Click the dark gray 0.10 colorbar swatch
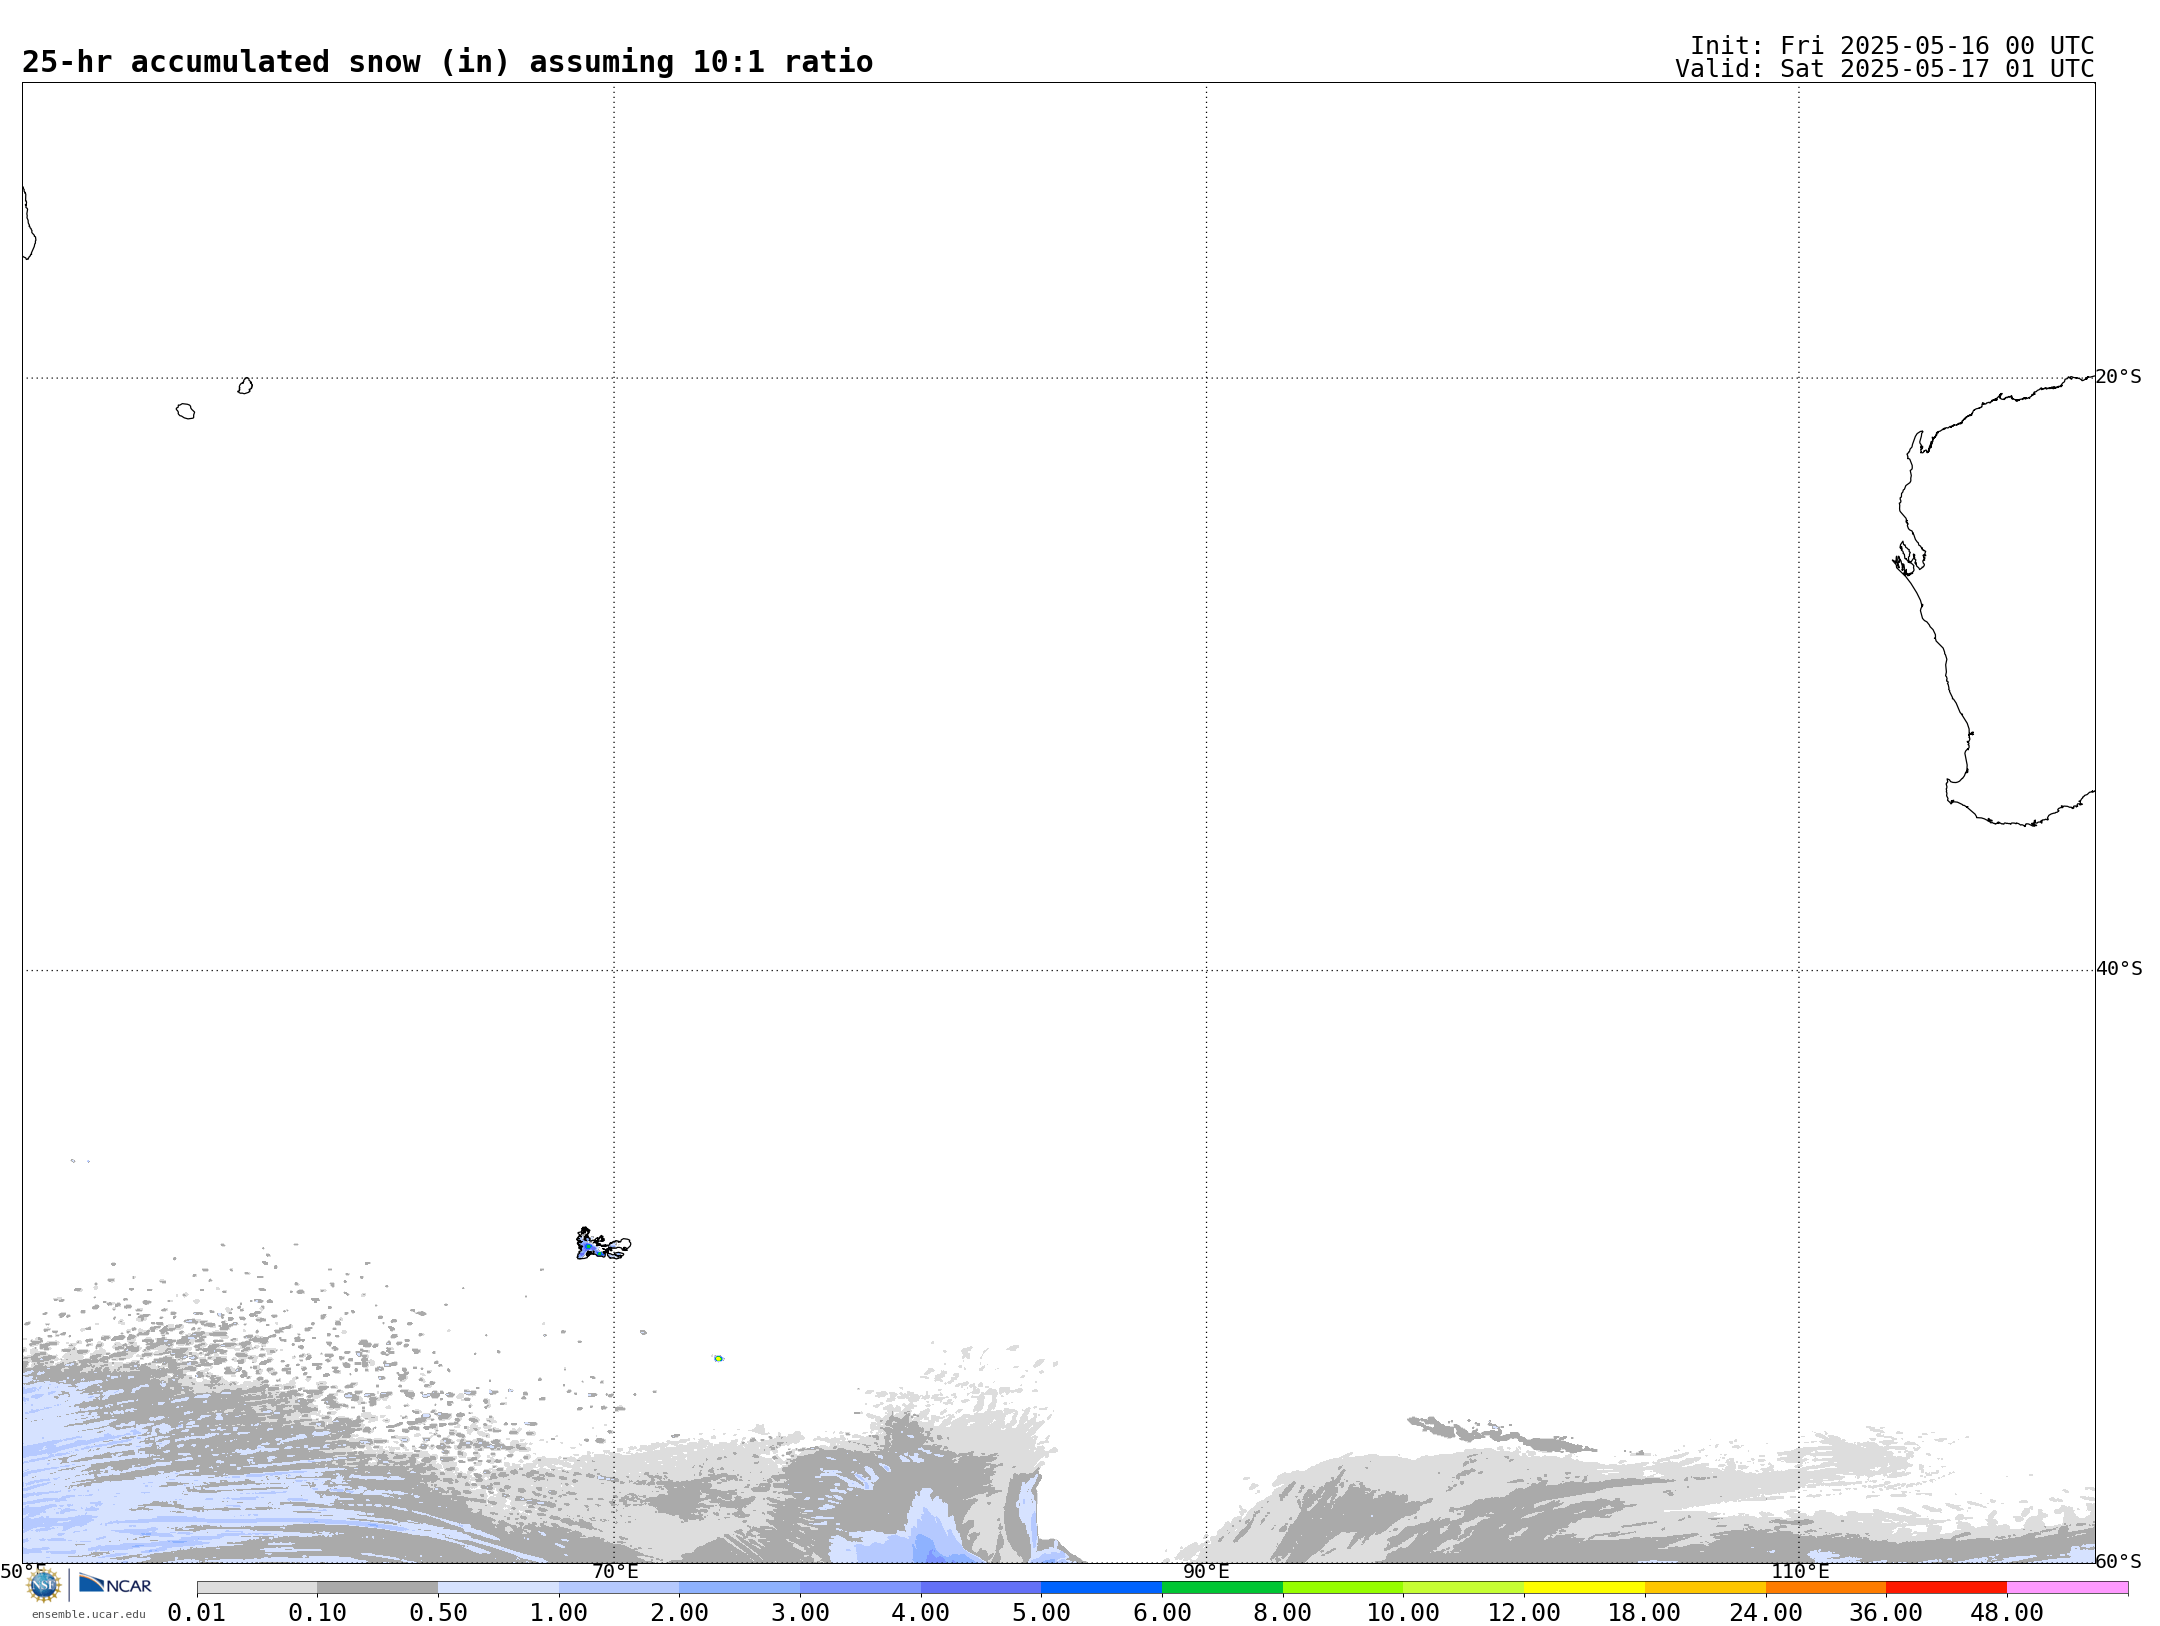Image resolution: width=2160 pixels, height=1626 pixels. pyautogui.click(x=378, y=1588)
